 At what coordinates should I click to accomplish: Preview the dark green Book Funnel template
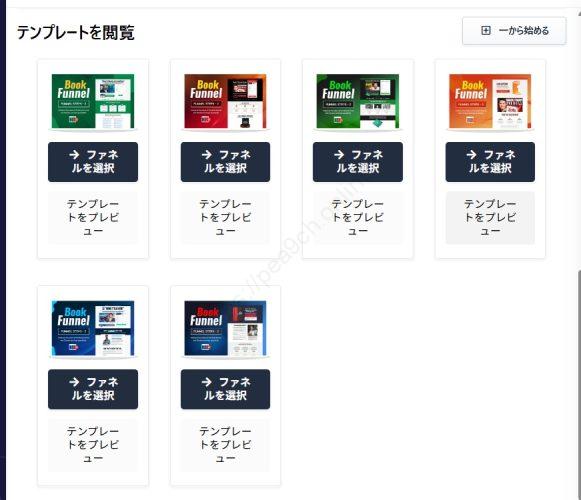[358, 218]
